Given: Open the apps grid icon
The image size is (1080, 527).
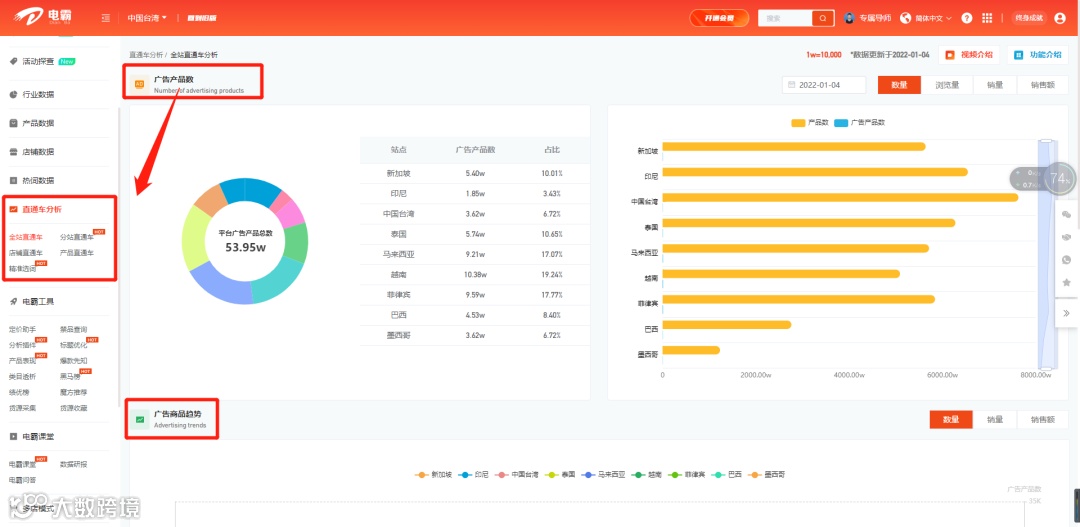Looking at the screenshot, I should pyautogui.click(x=987, y=18).
